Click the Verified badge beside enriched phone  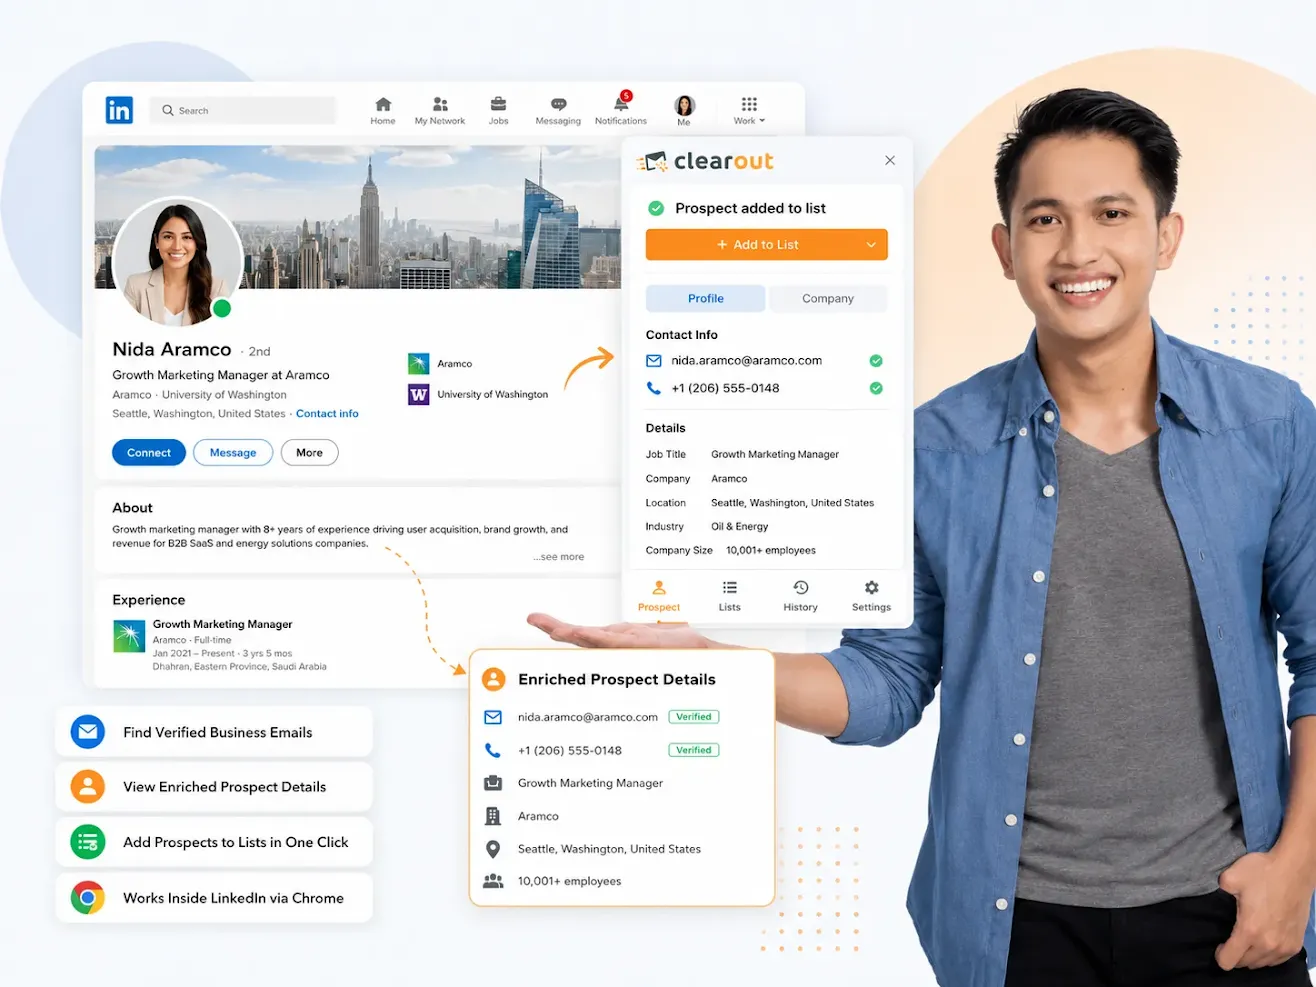[x=694, y=750]
